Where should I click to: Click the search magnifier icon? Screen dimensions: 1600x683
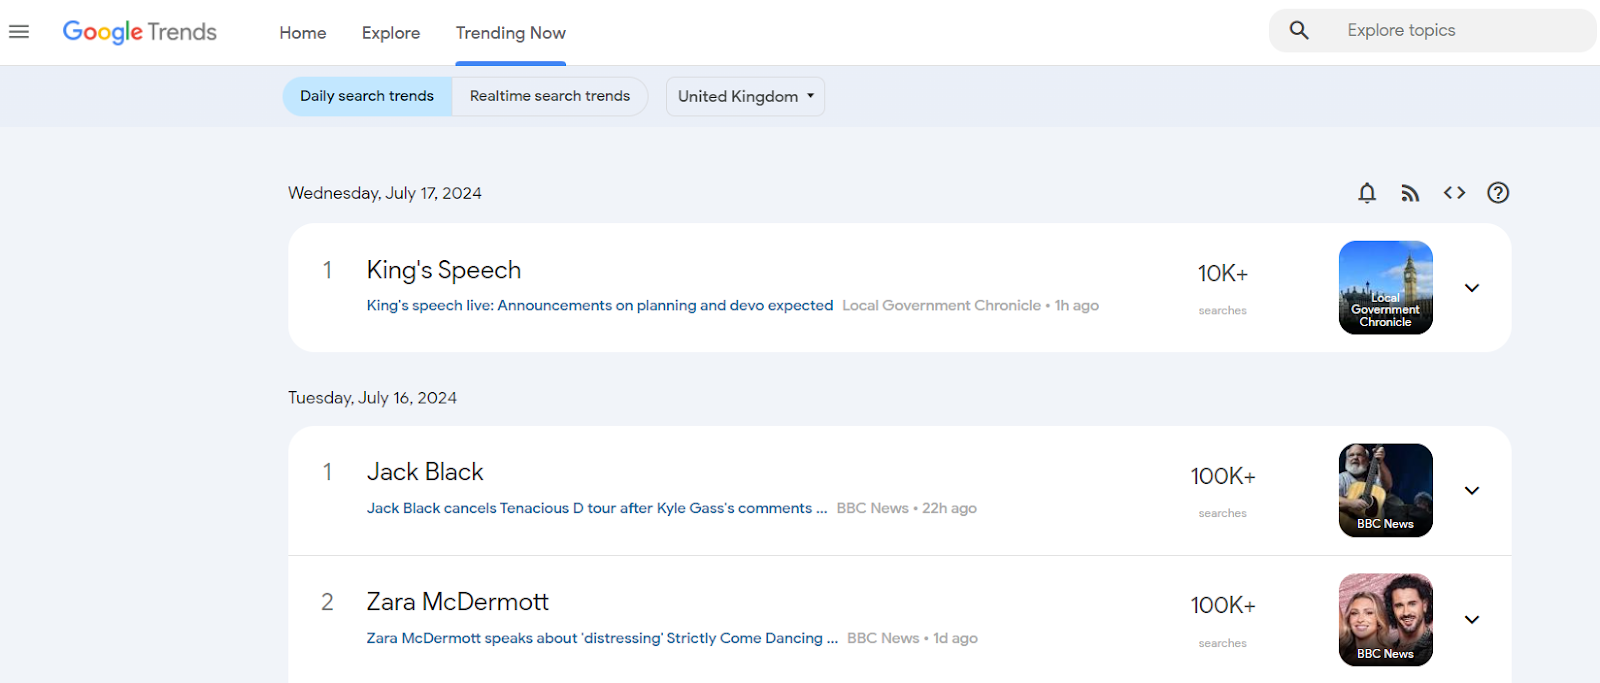point(1299,30)
